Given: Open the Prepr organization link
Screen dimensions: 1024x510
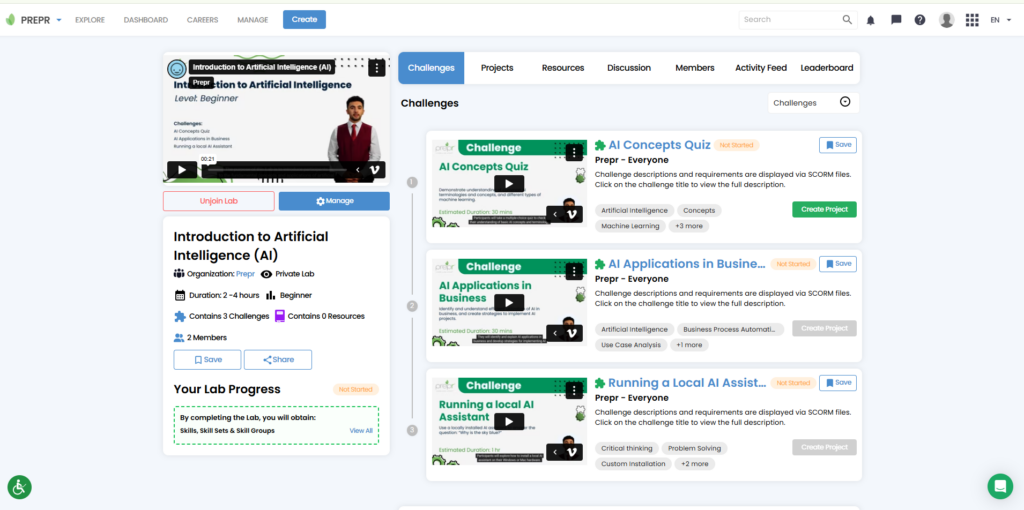Looking at the screenshot, I should 246,274.
